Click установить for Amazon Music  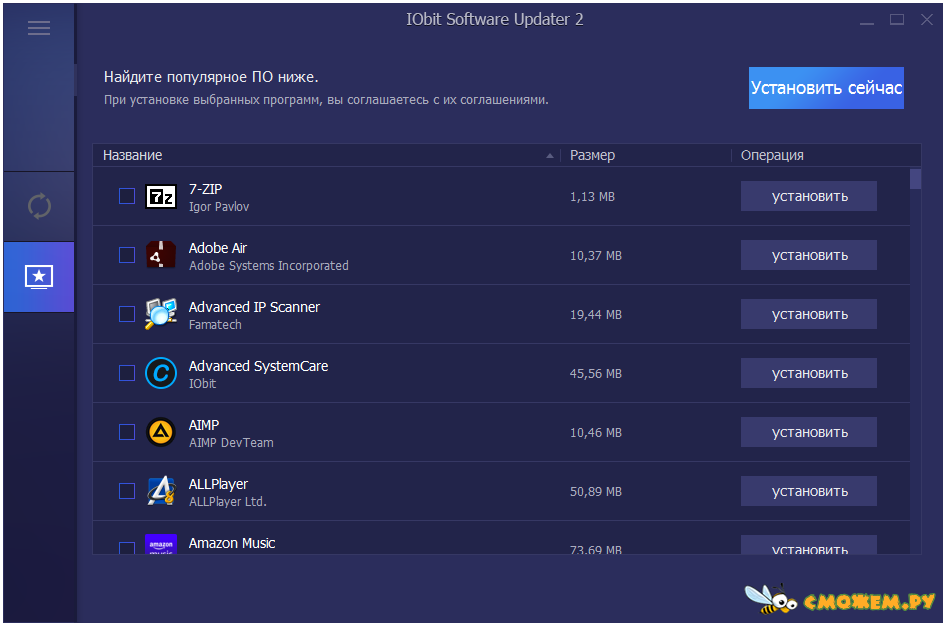pyautogui.click(x=809, y=545)
